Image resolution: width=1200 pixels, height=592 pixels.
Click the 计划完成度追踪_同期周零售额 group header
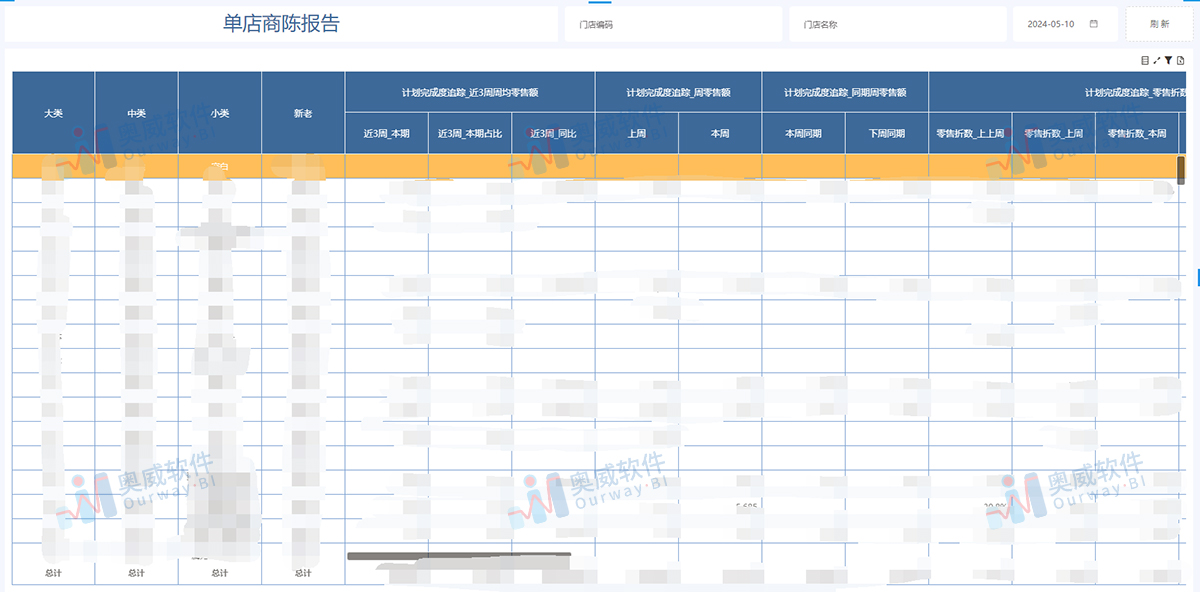(845, 92)
